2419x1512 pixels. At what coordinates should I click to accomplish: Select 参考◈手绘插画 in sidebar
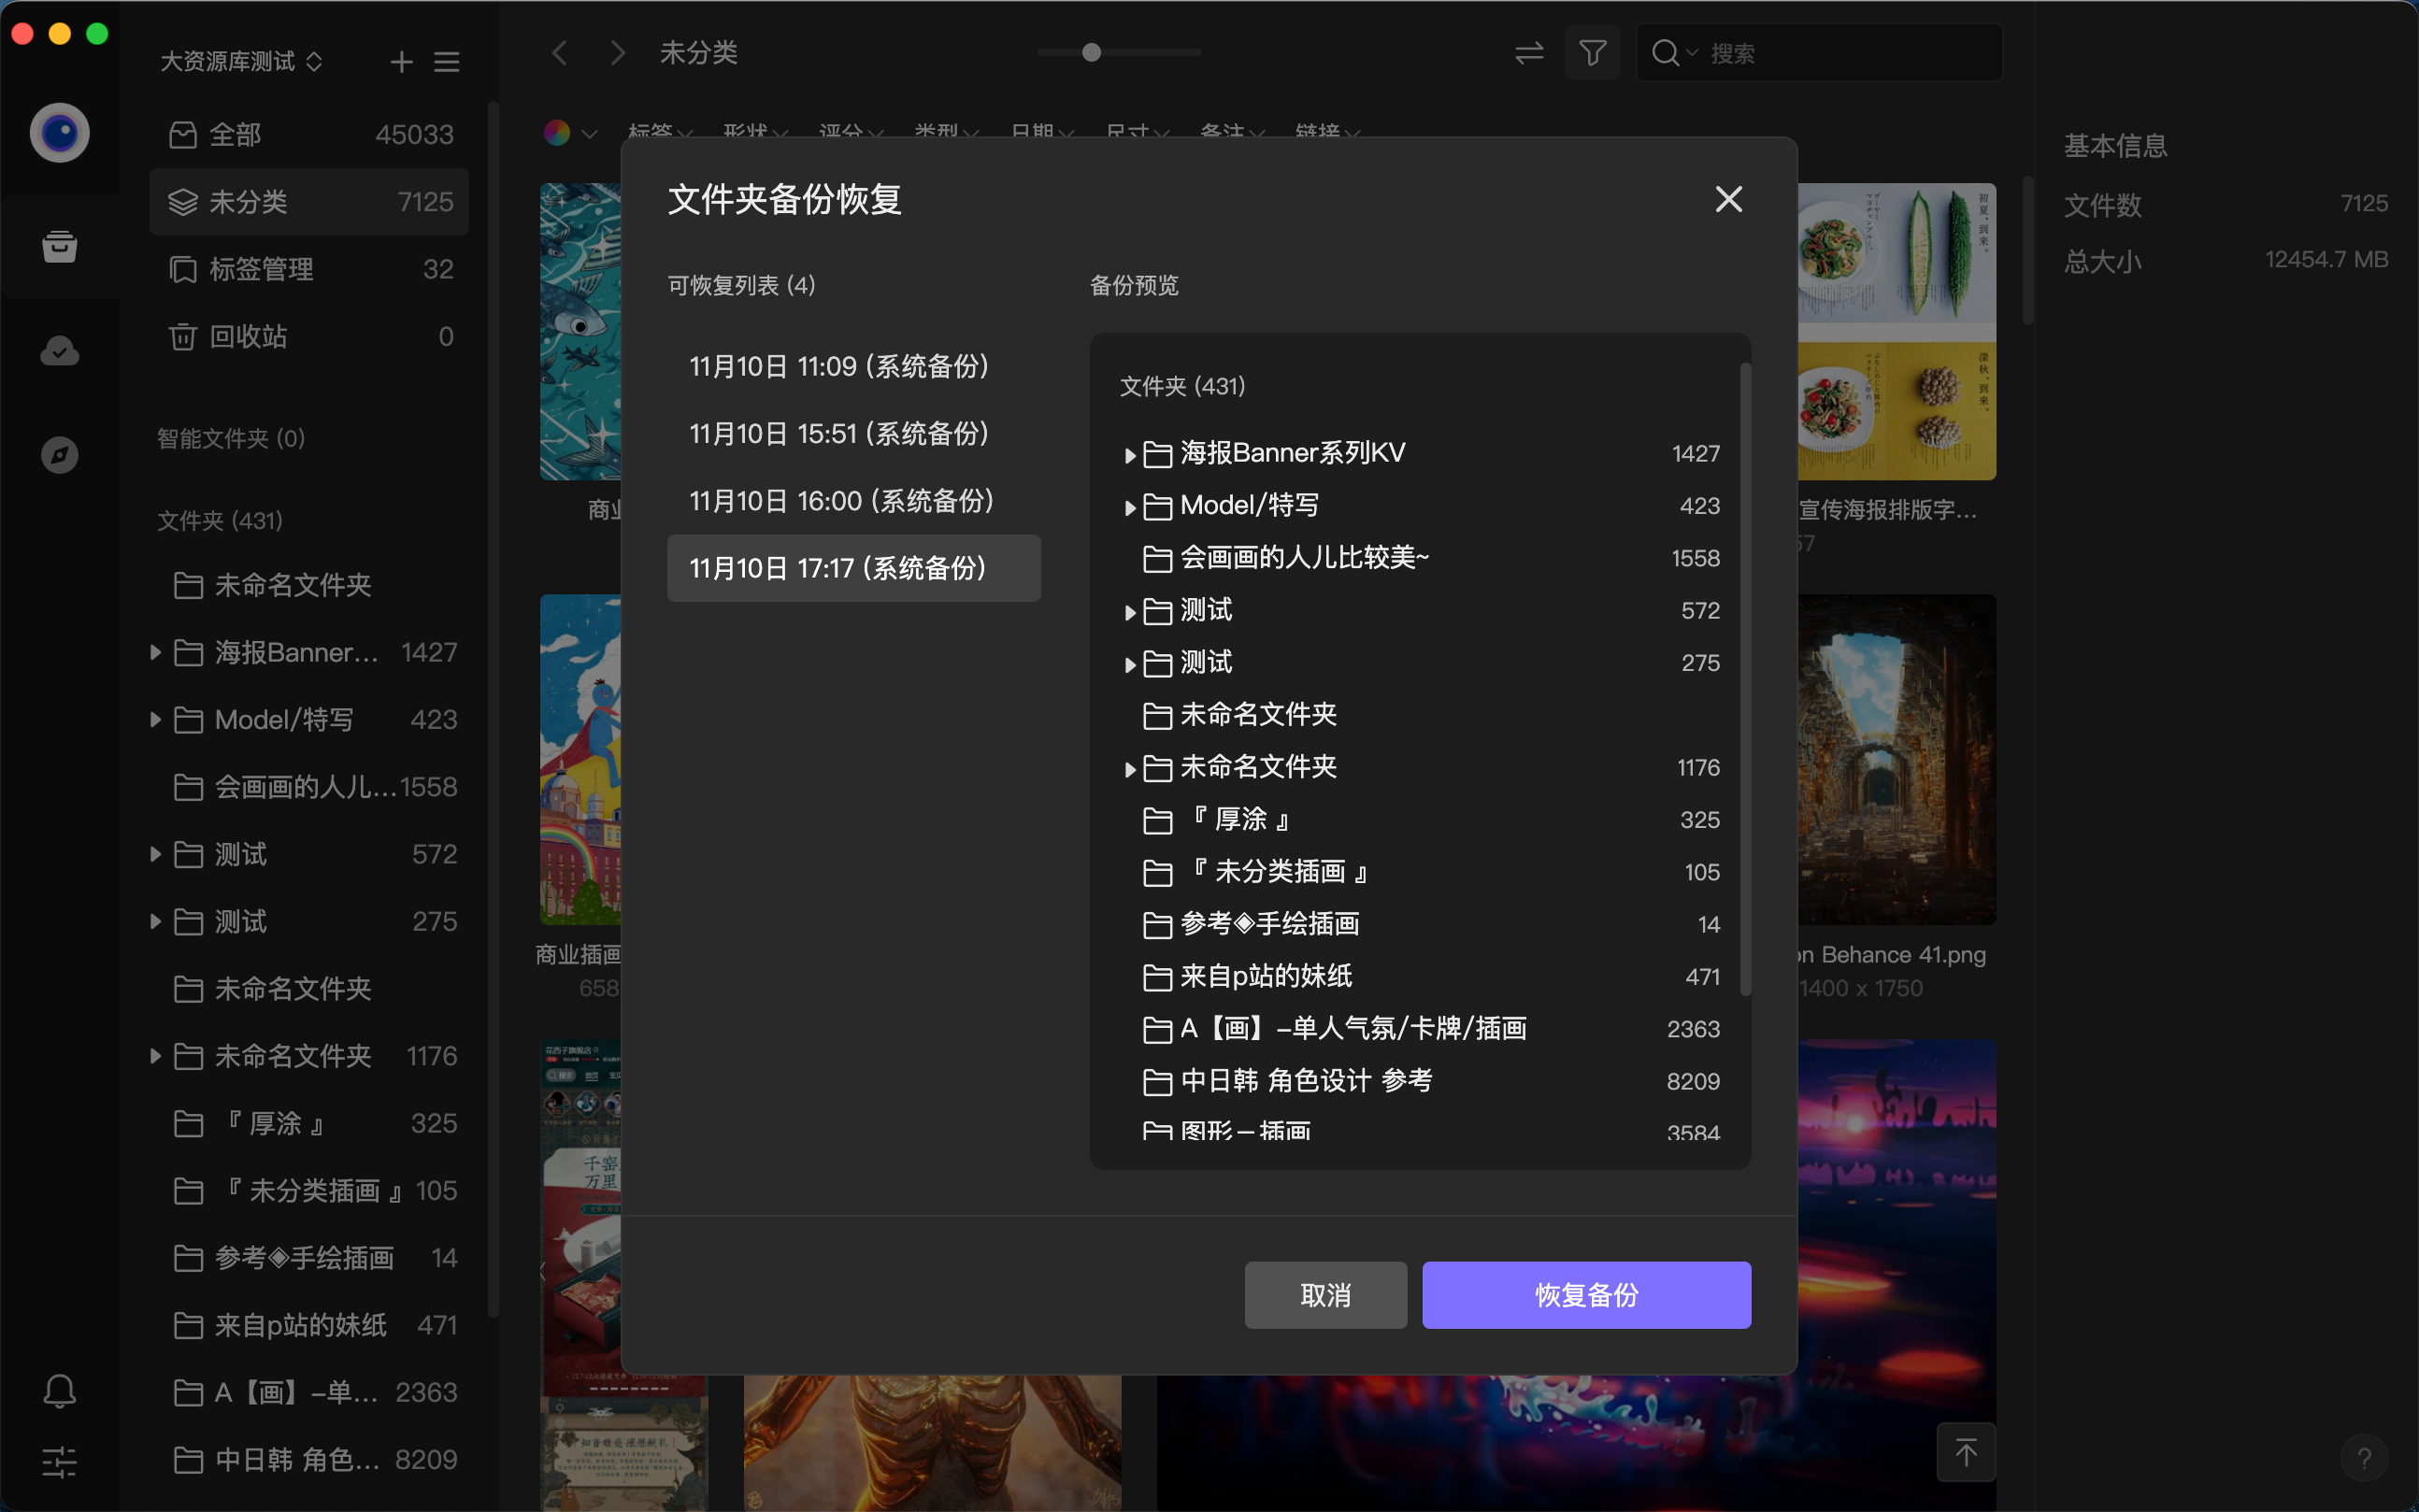[310, 1258]
